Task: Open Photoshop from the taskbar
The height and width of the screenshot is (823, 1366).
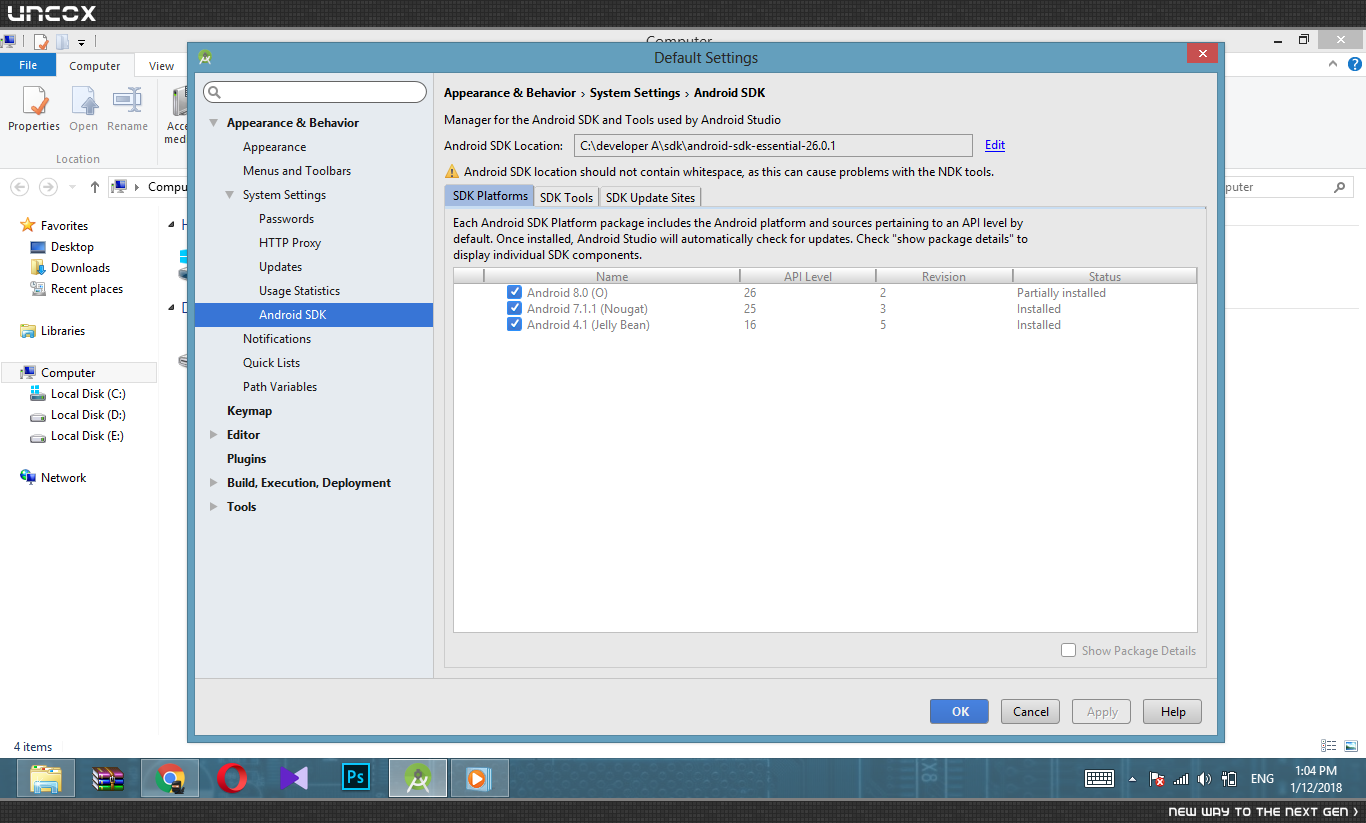Action: tap(356, 778)
